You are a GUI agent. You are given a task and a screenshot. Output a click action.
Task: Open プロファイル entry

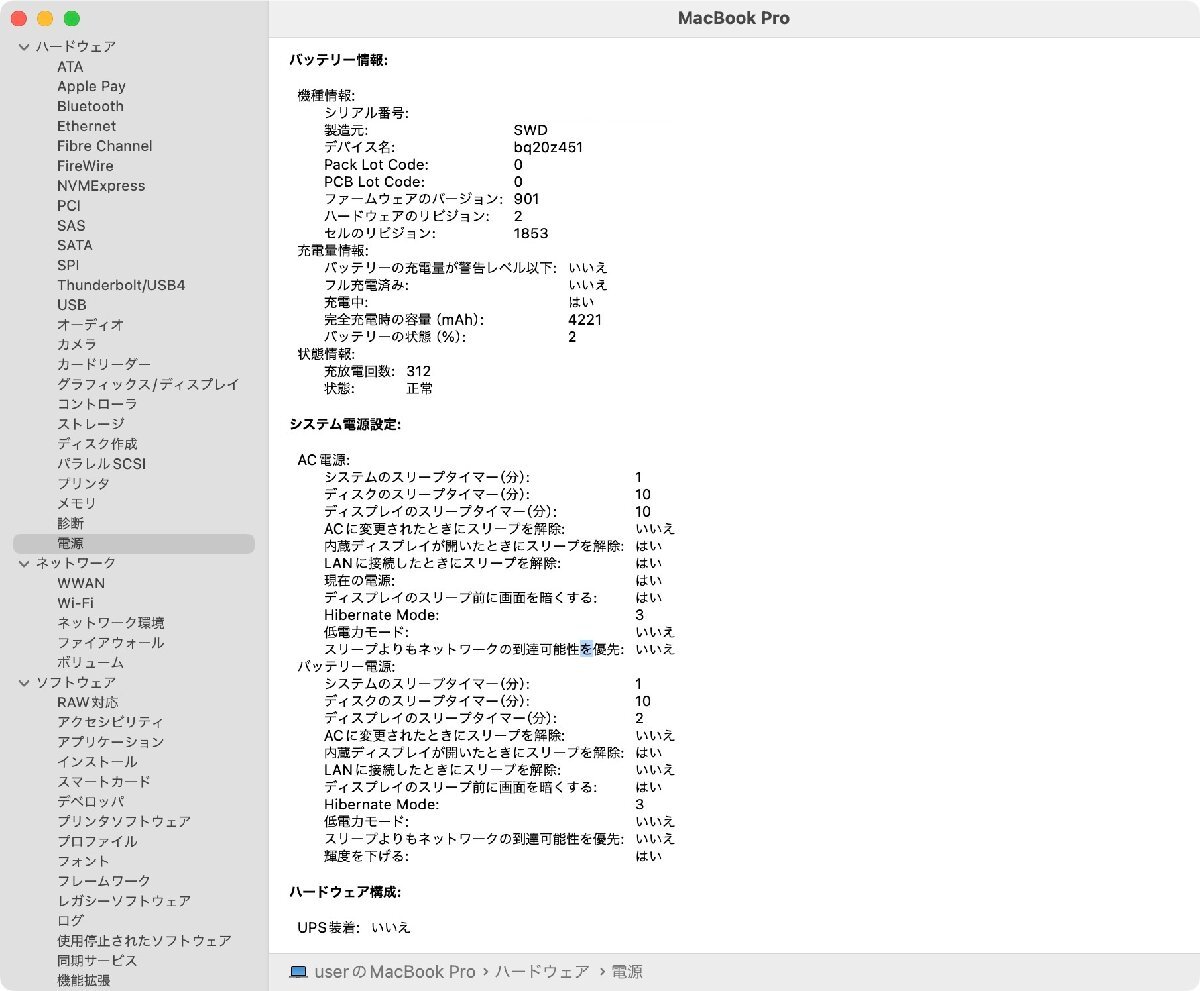(x=97, y=841)
